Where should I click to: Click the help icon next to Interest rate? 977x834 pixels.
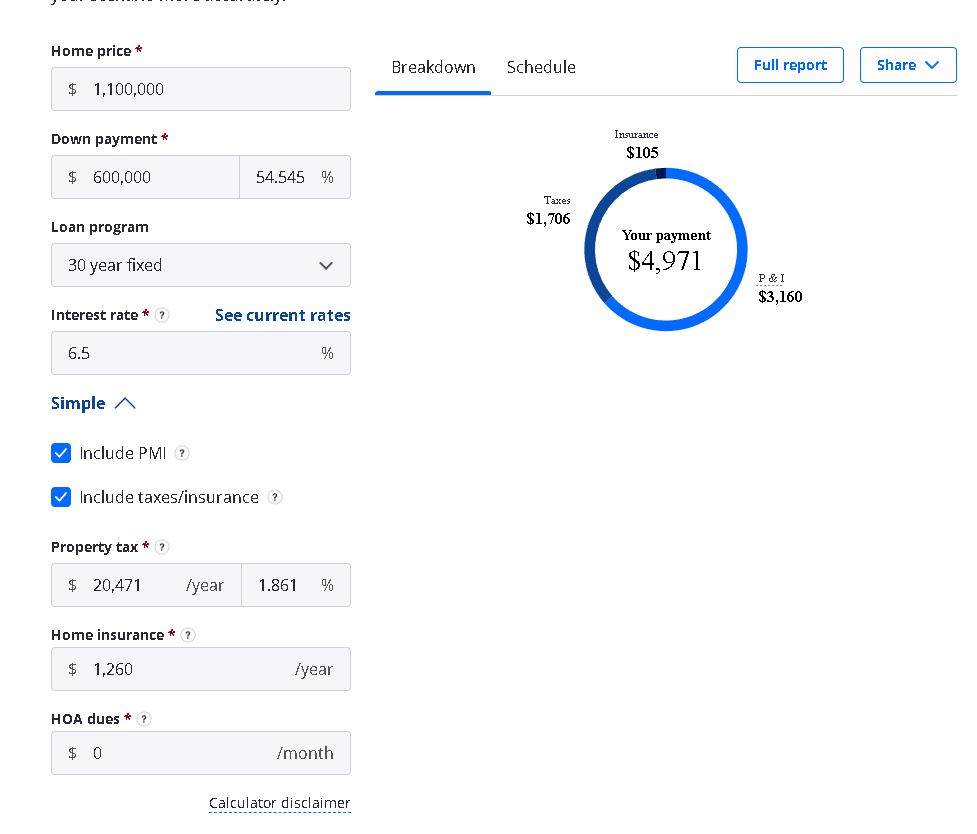click(x=162, y=315)
